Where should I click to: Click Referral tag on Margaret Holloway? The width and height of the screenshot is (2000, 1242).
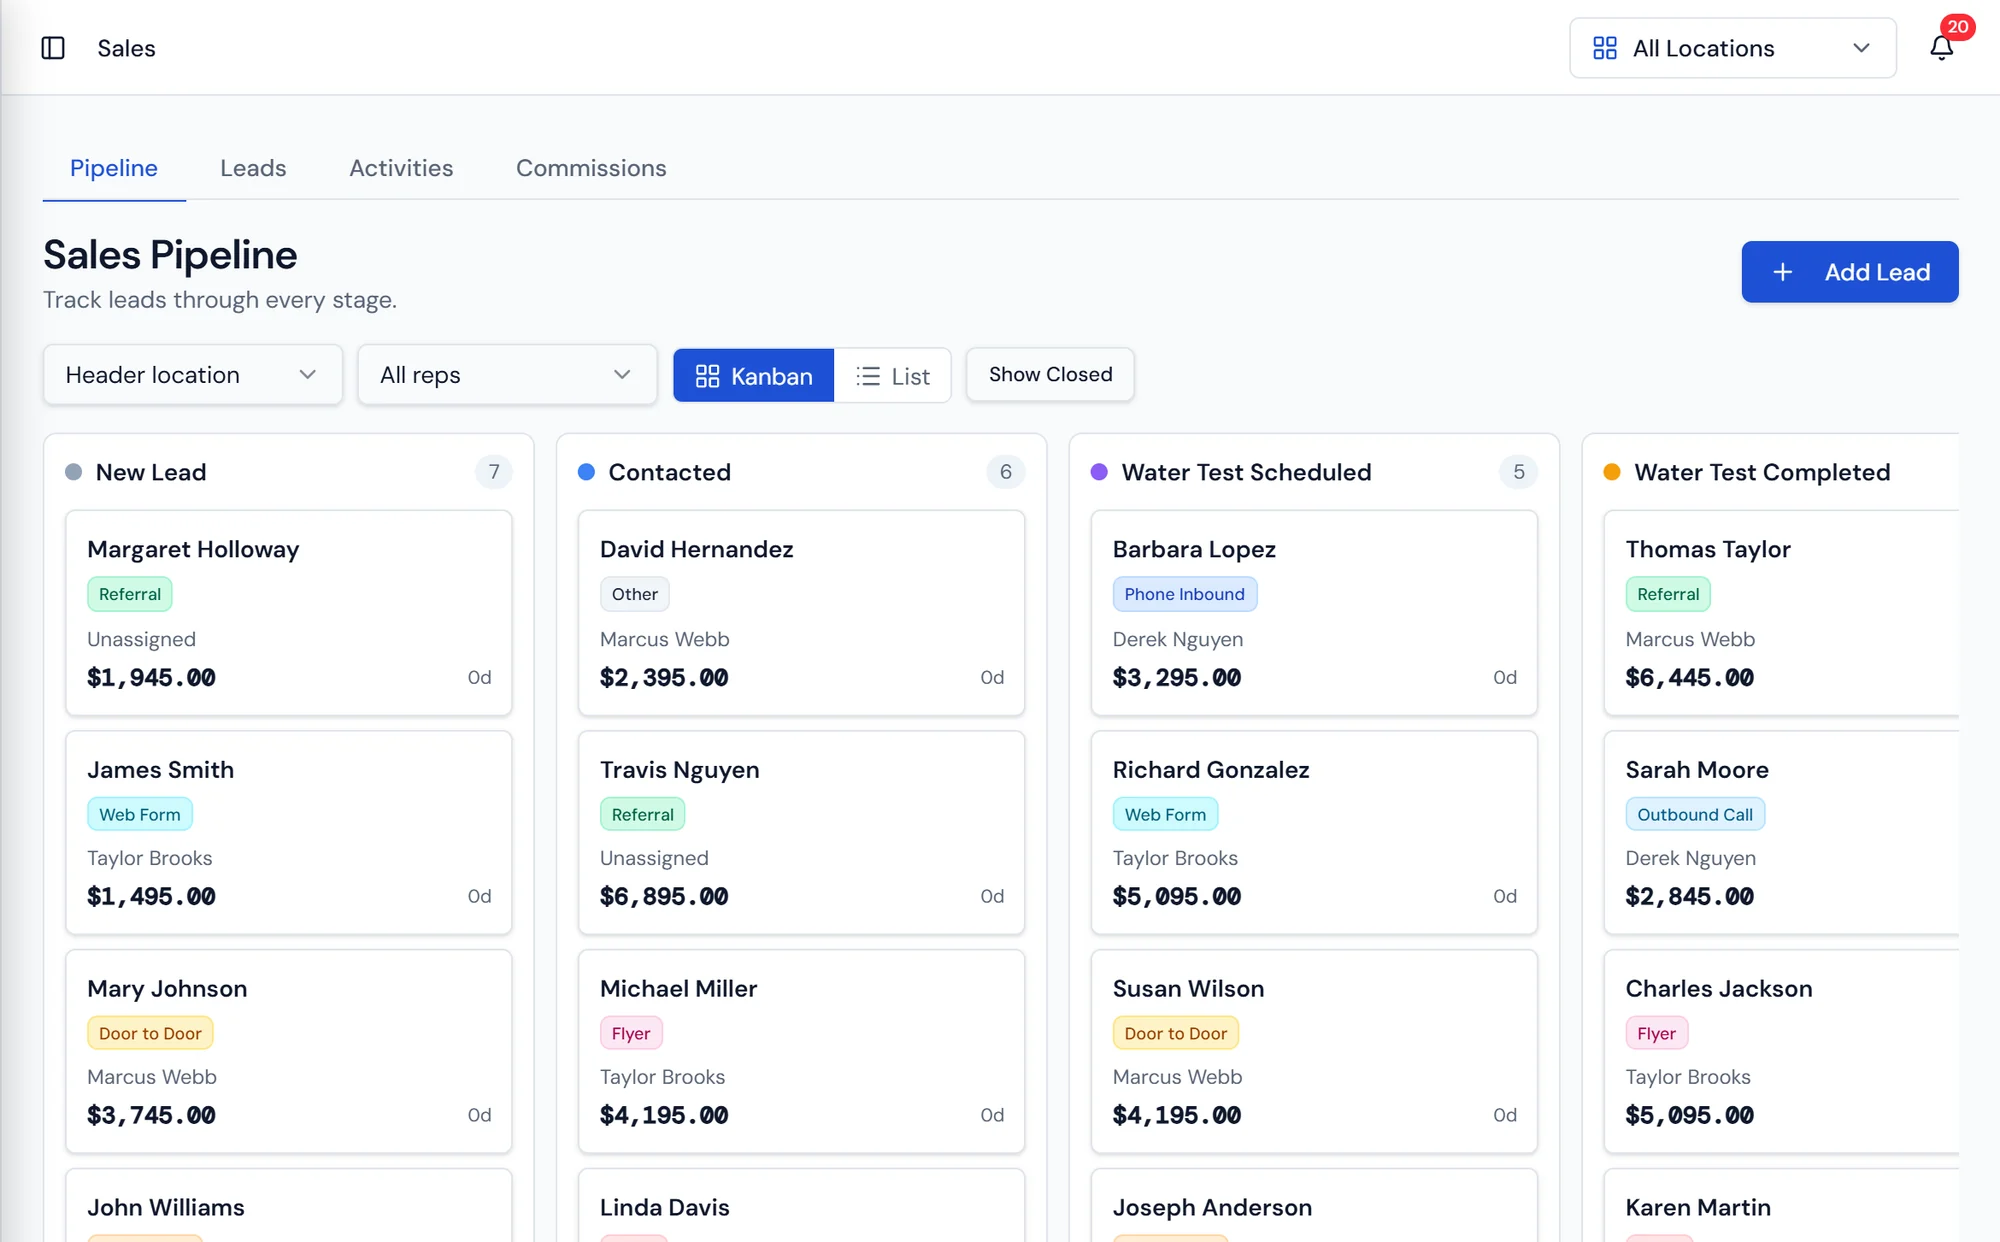(x=130, y=594)
